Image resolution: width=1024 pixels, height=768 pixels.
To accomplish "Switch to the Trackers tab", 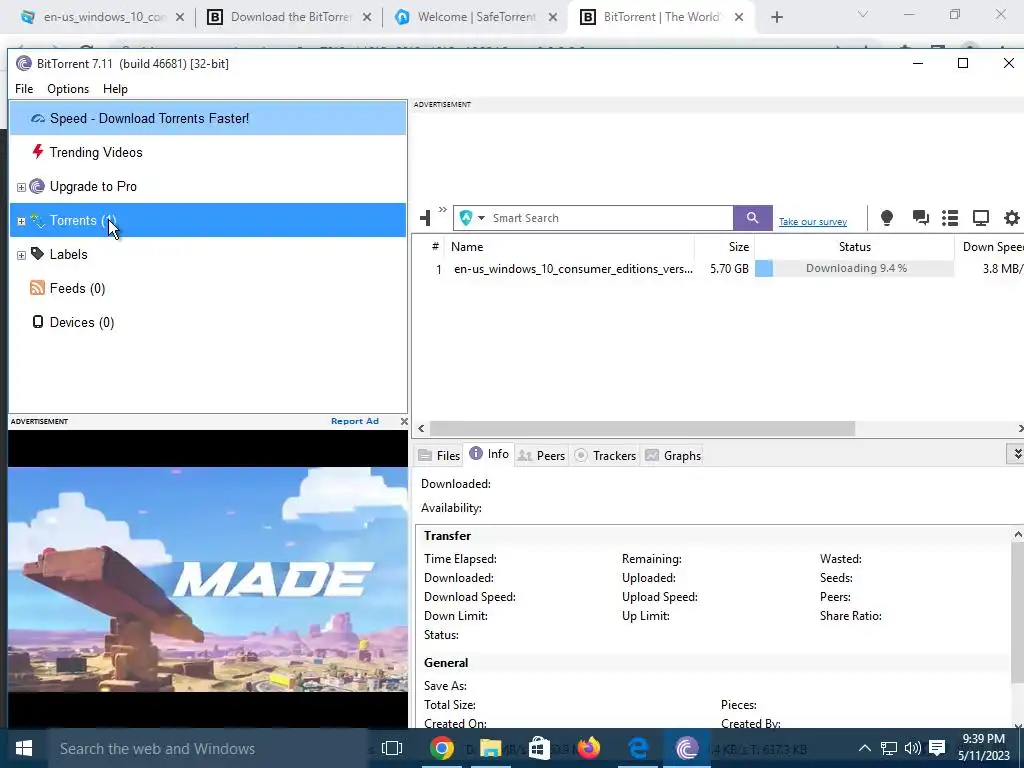I will coord(605,455).
